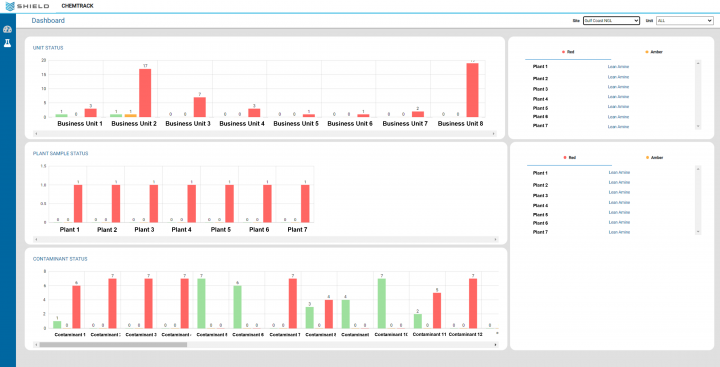Click Plant 3 row name beside Plant Sample Status
The image size is (720, 367).
540,196
